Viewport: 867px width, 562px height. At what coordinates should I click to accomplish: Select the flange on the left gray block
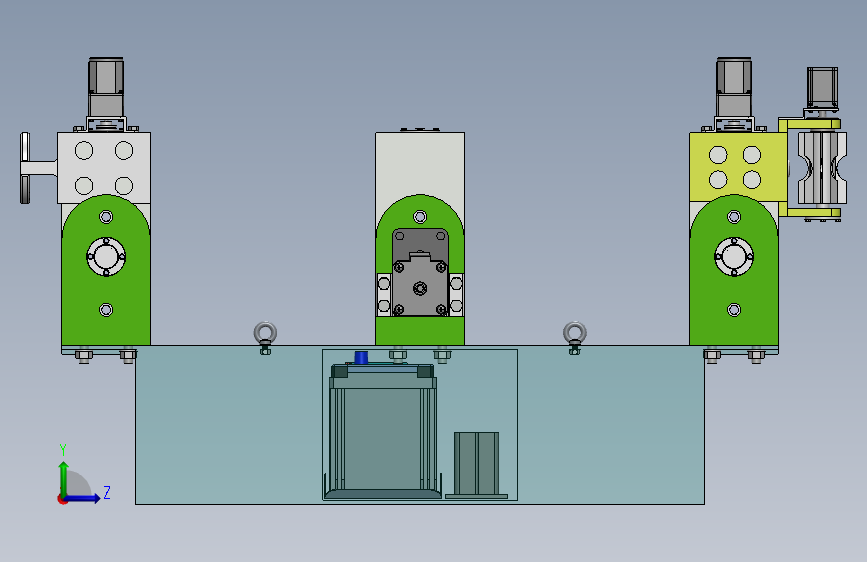click(x=38, y=168)
